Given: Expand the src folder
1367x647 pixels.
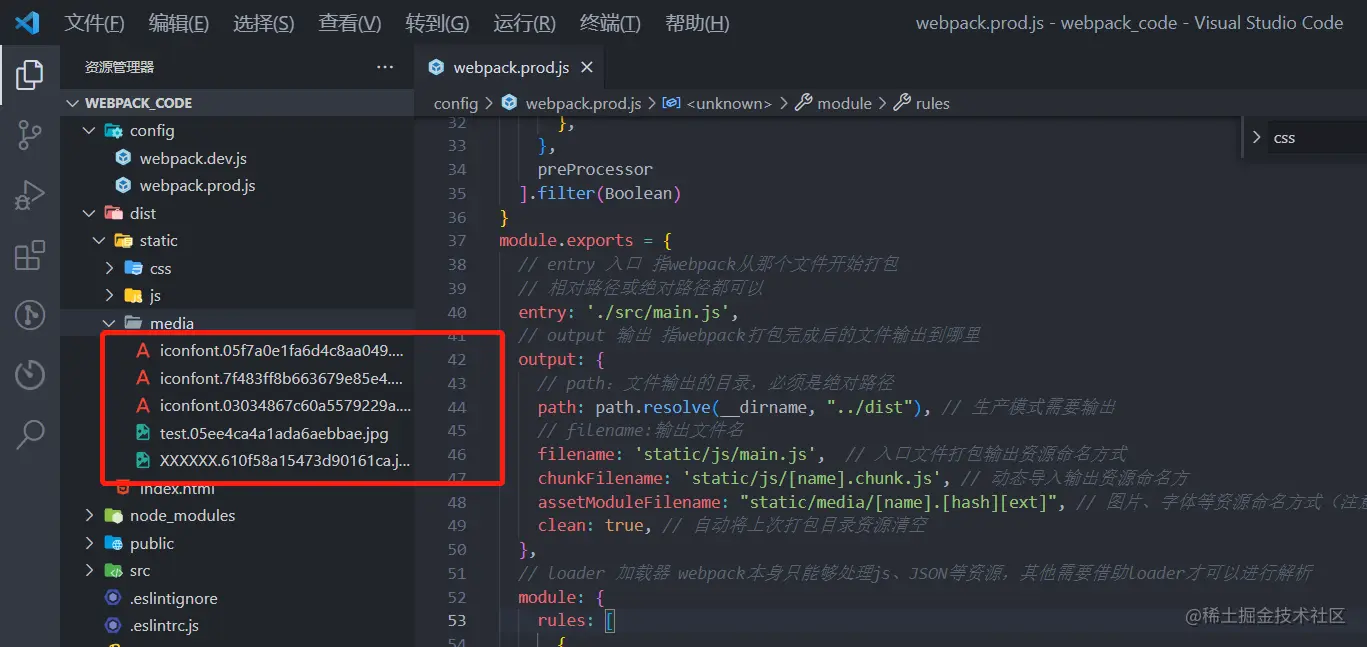Looking at the screenshot, I should [237, 571].
